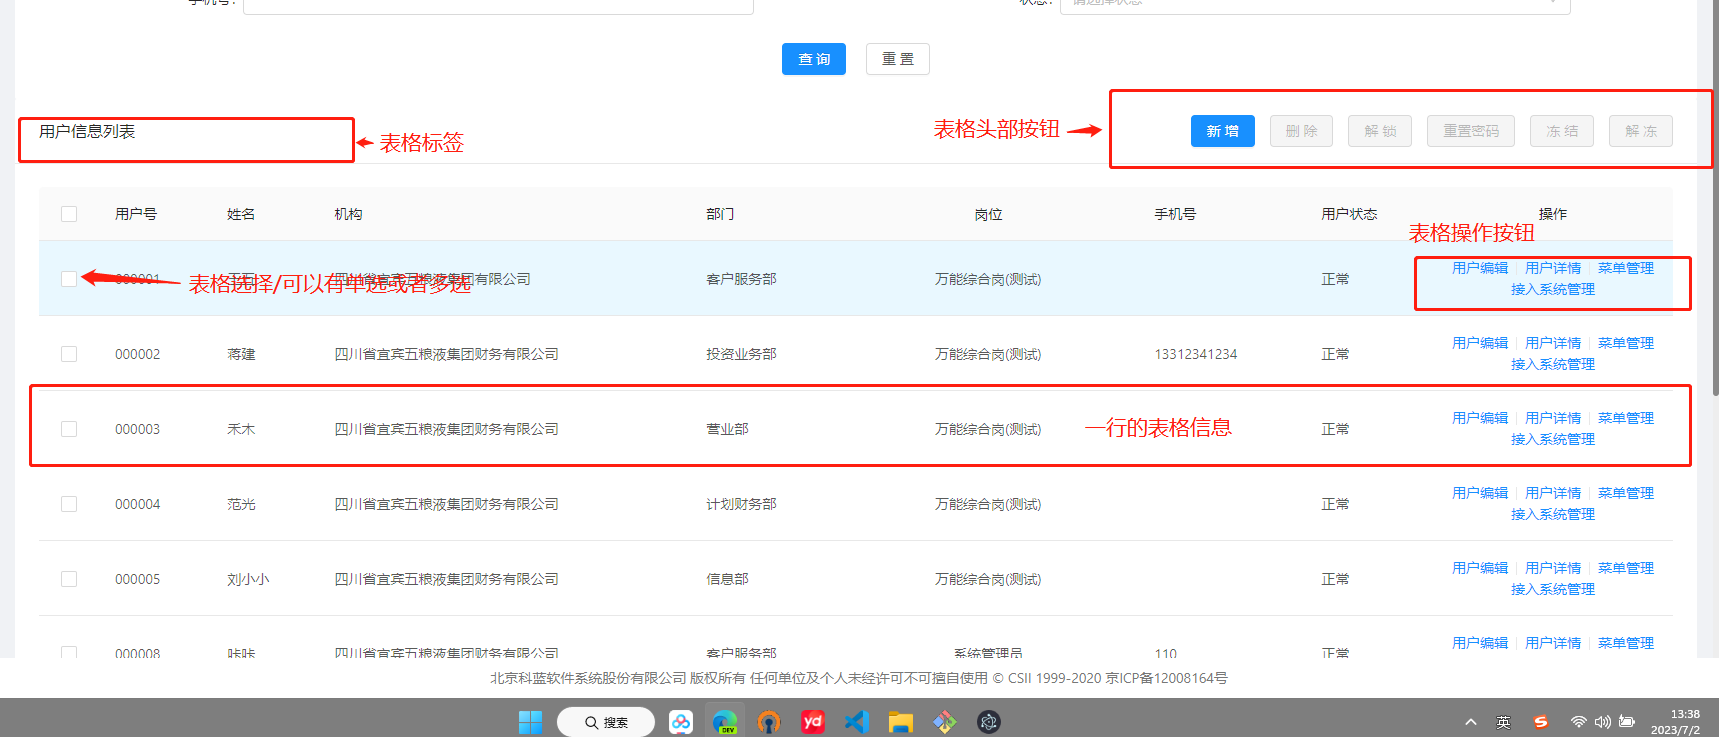The height and width of the screenshot is (737, 1719).
Task: Open 用户编辑 for user 000003
Action: pyautogui.click(x=1480, y=418)
